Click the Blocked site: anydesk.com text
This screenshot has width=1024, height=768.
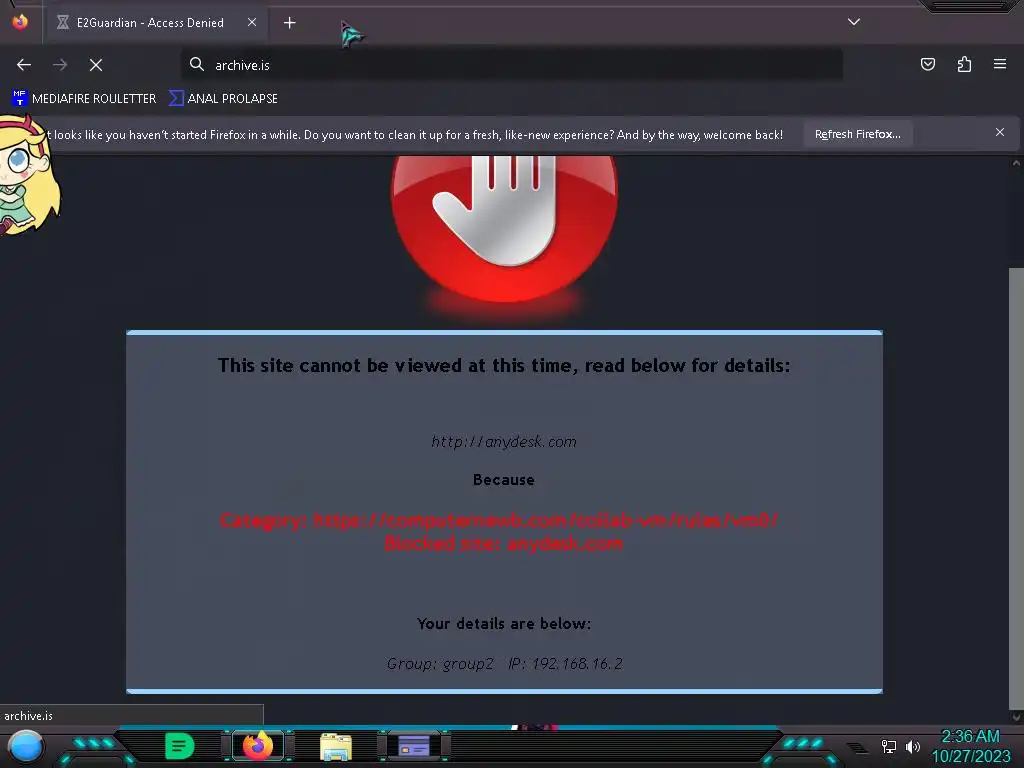[x=504, y=543]
